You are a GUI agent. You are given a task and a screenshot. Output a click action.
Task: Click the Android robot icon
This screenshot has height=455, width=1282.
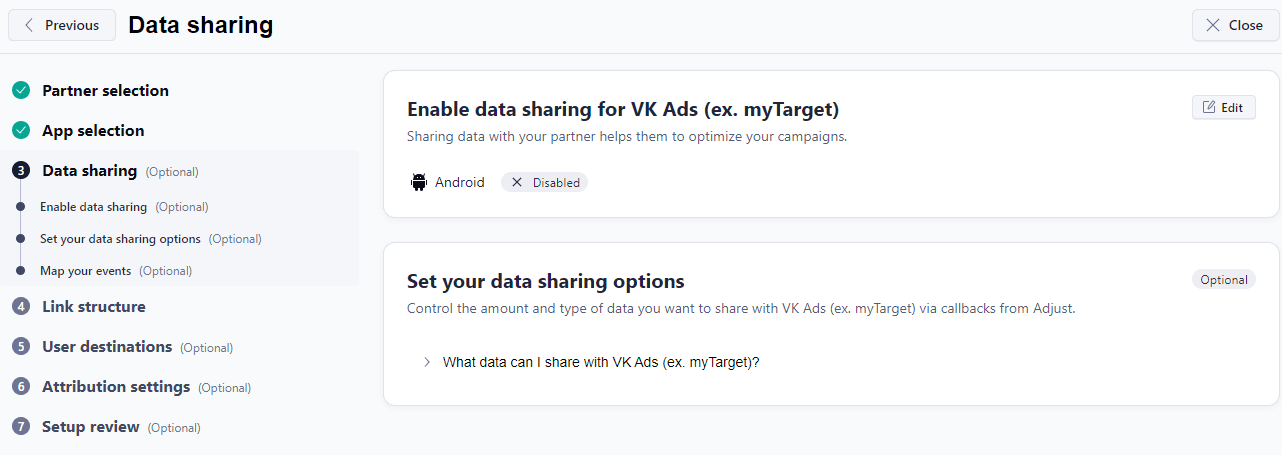coord(419,182)
